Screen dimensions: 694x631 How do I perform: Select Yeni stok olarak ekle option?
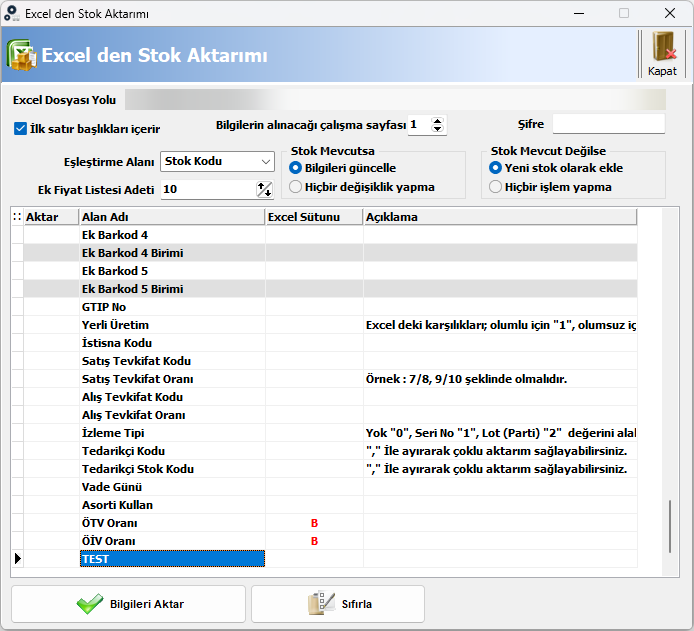tap(495, 168)
